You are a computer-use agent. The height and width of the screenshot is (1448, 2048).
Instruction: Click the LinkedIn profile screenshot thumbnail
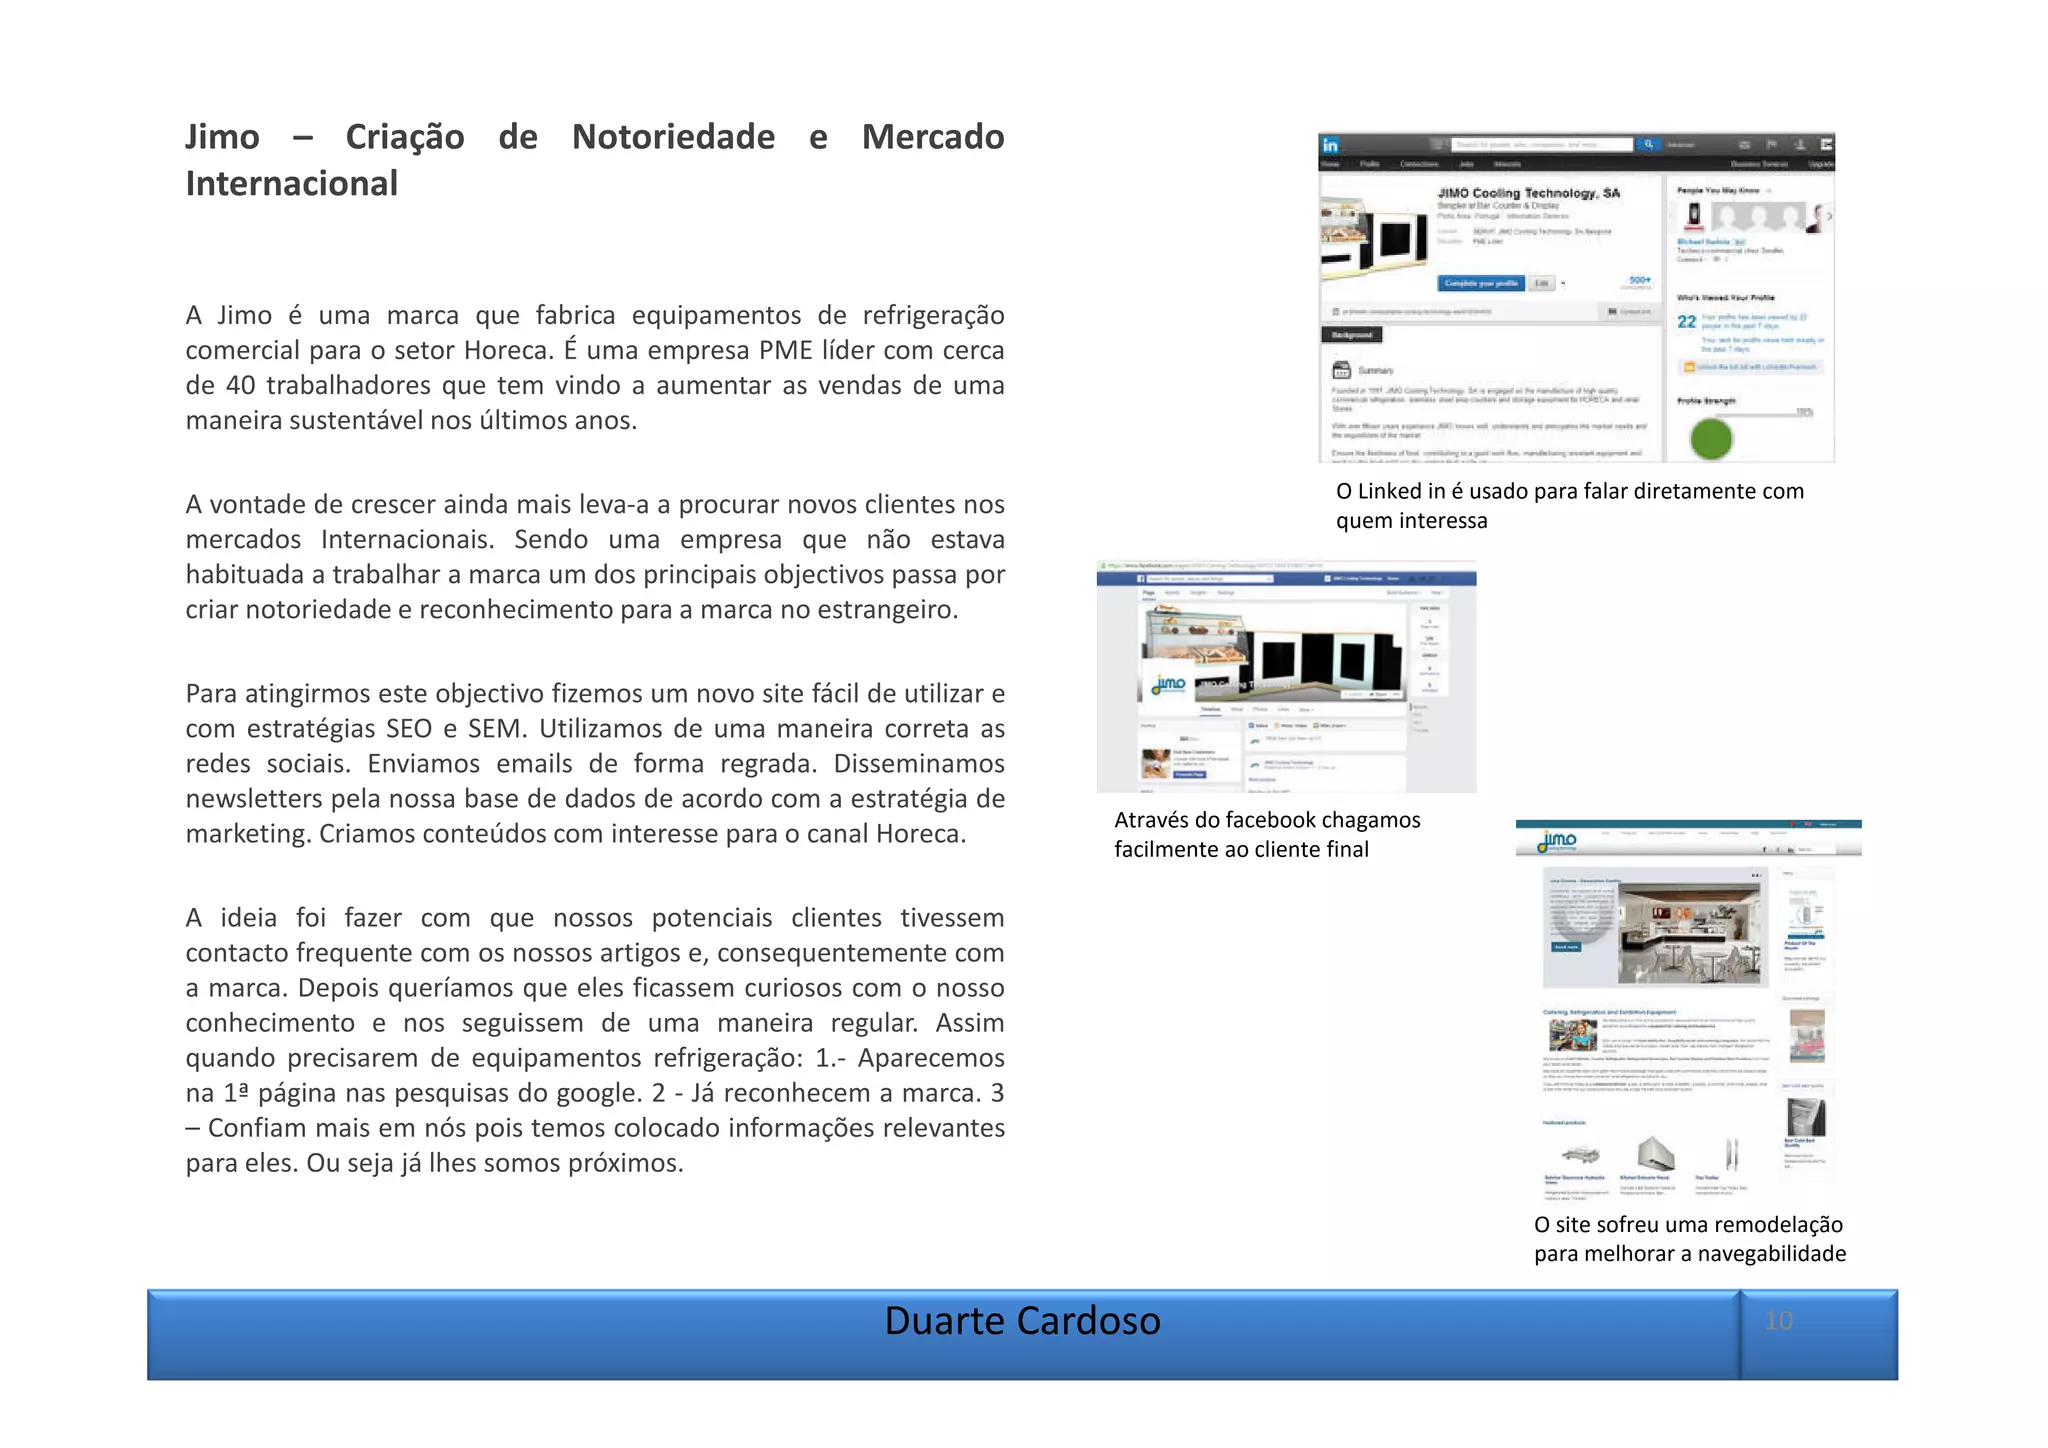pyautogui.click(x=1575, y=297)
